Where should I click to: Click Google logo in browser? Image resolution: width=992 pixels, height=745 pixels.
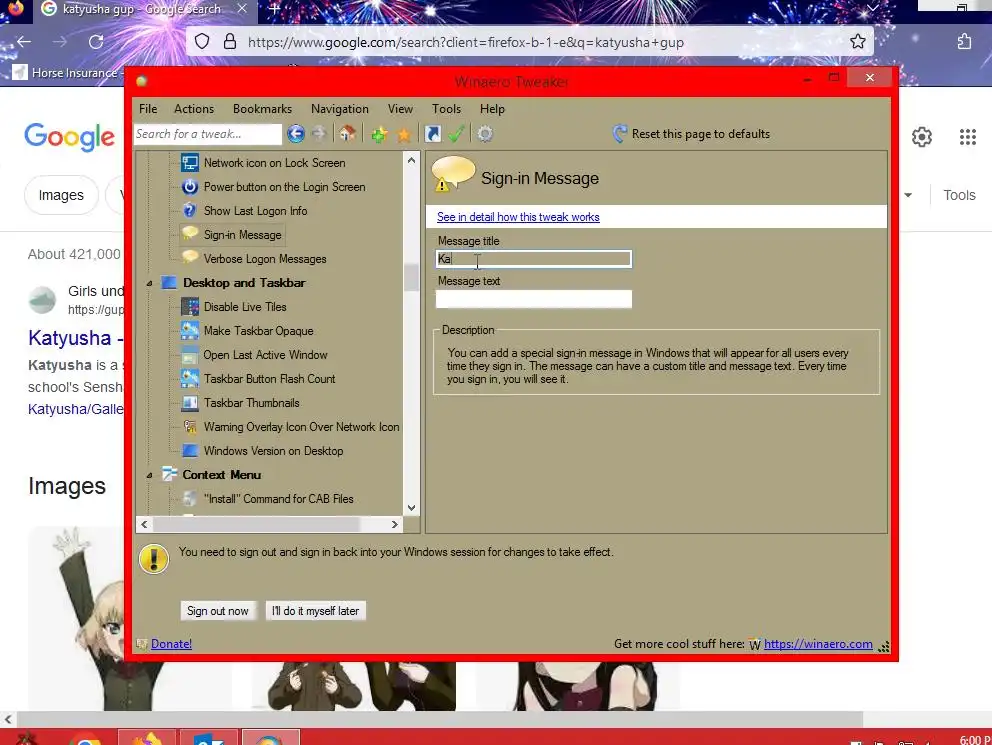click(x=70, y=137)
